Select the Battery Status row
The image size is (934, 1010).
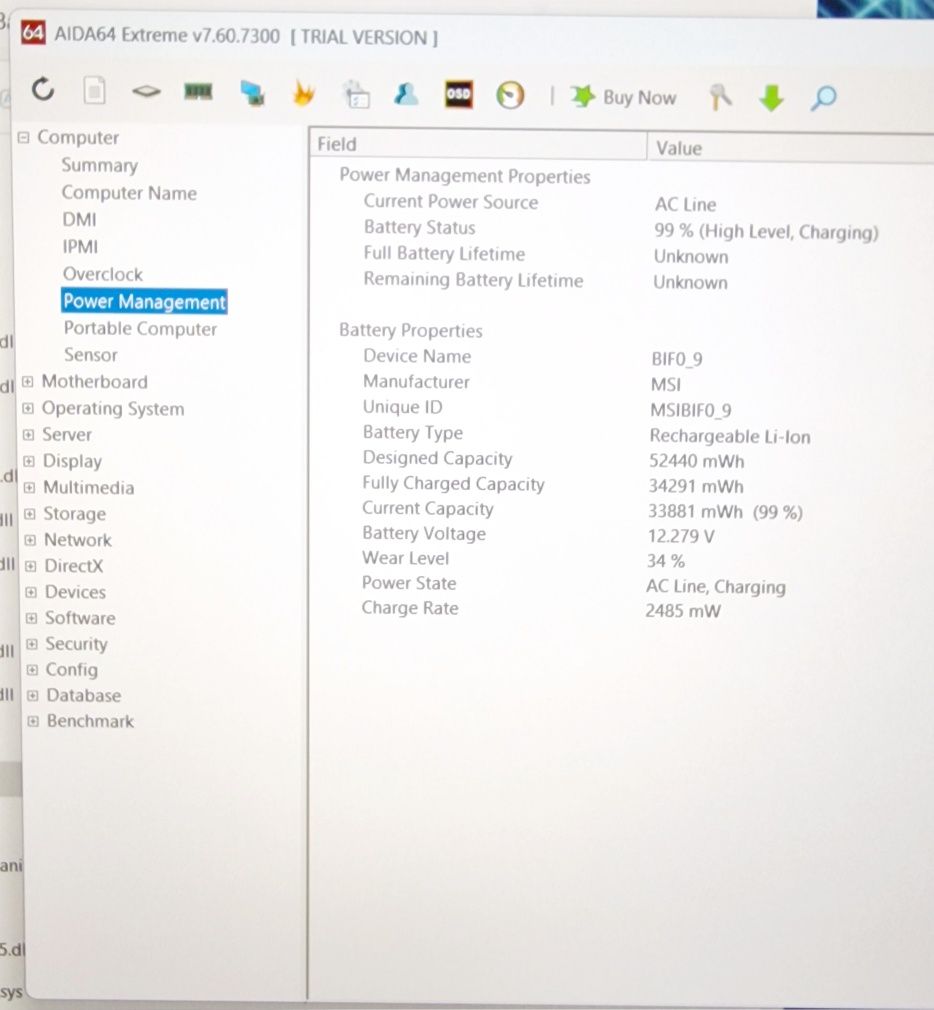pos(621,229)
